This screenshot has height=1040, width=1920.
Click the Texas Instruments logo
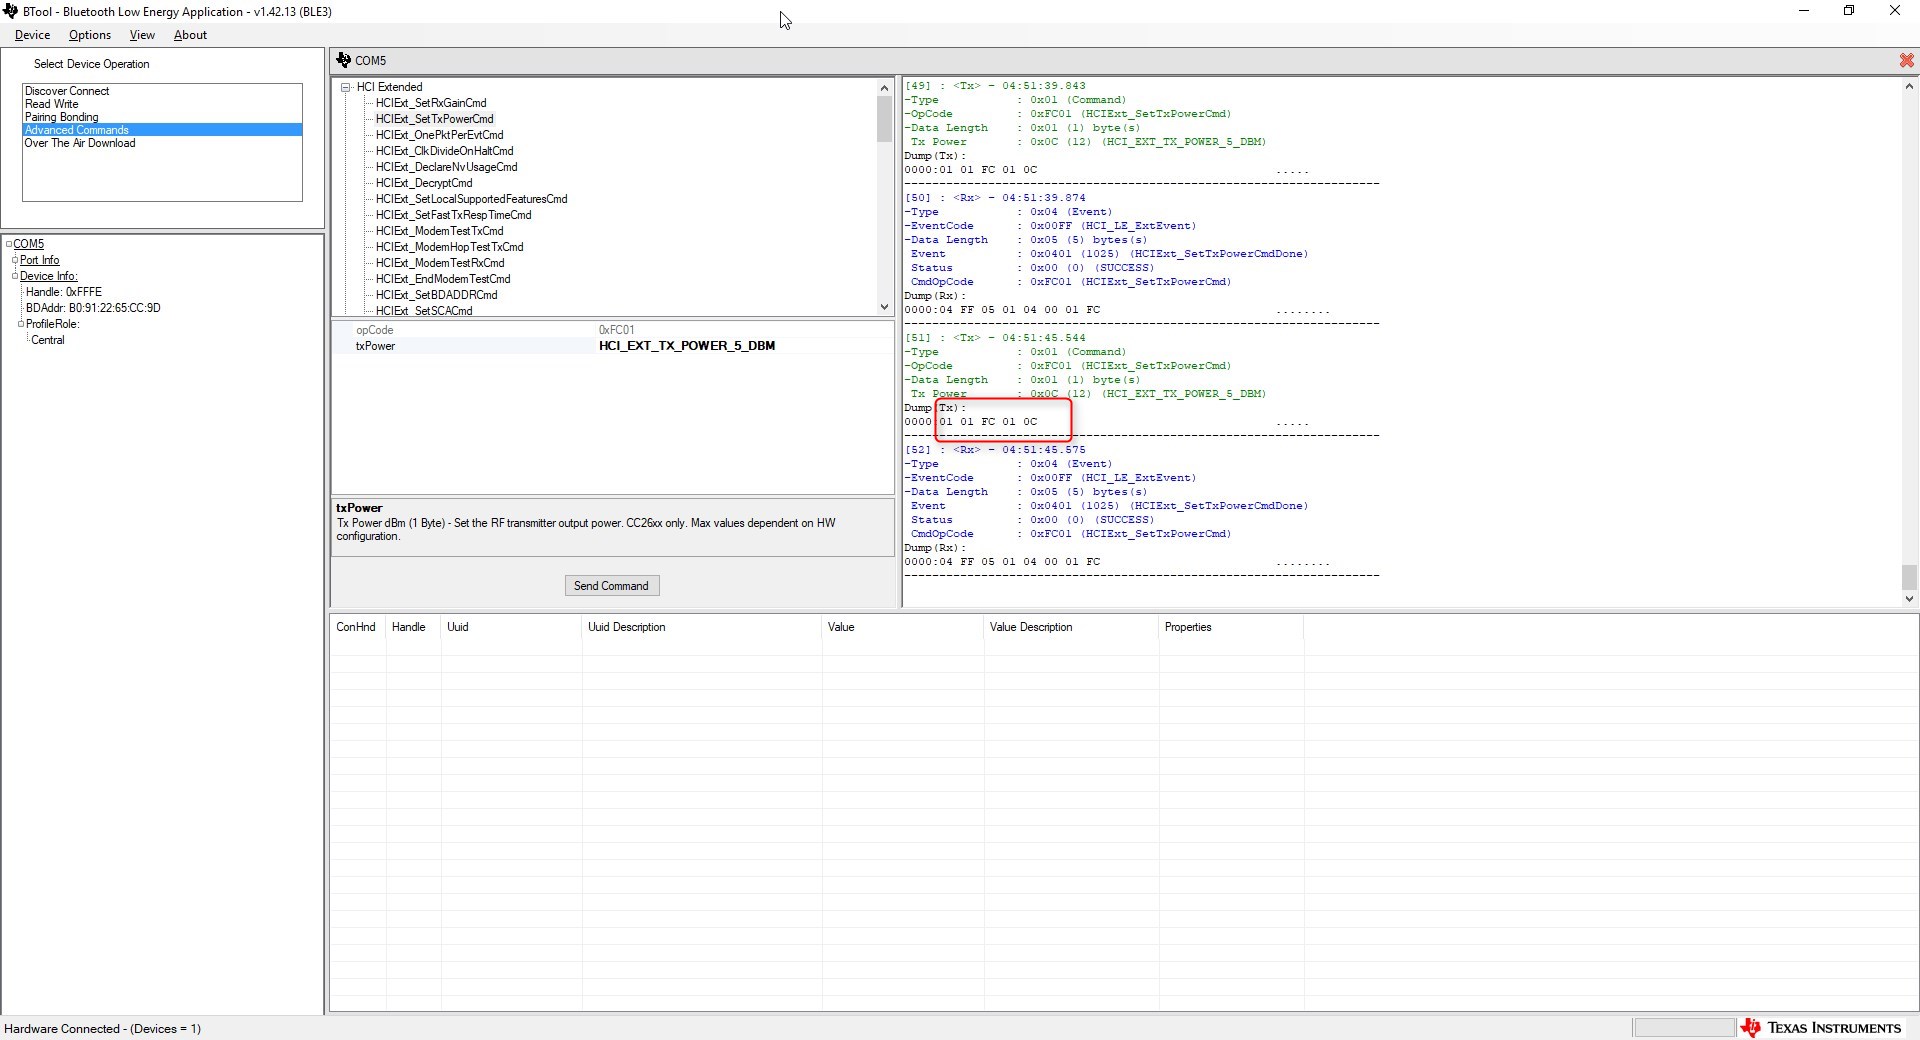tap(1820, 1028)
